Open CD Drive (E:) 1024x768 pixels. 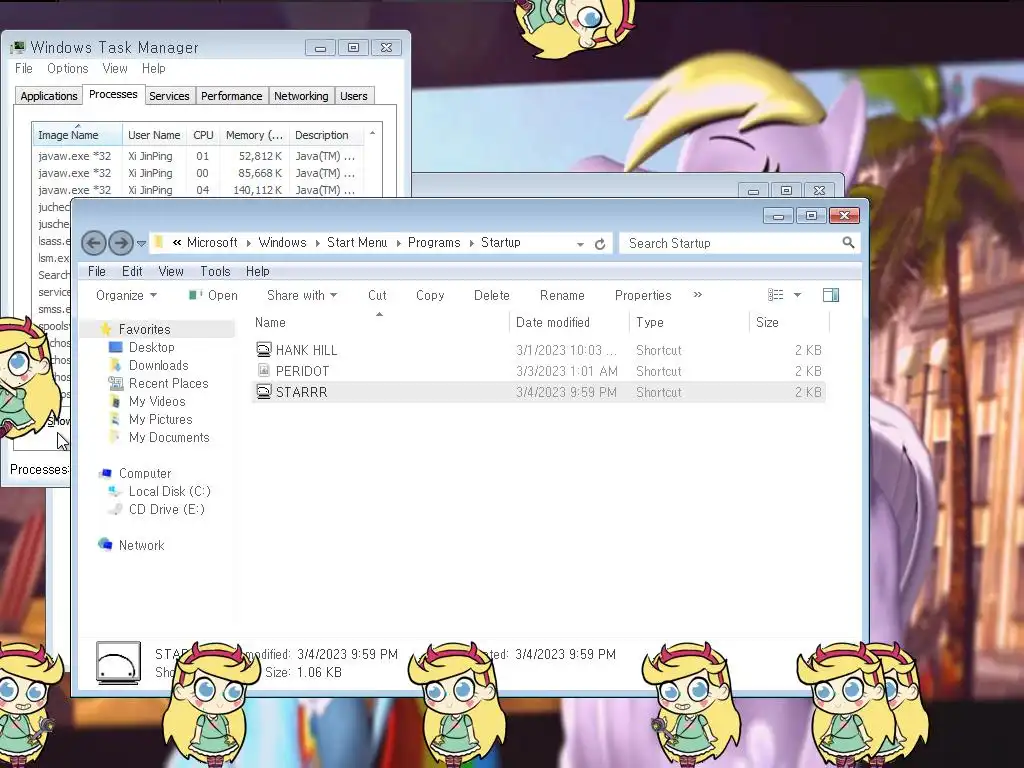(167, 509)
